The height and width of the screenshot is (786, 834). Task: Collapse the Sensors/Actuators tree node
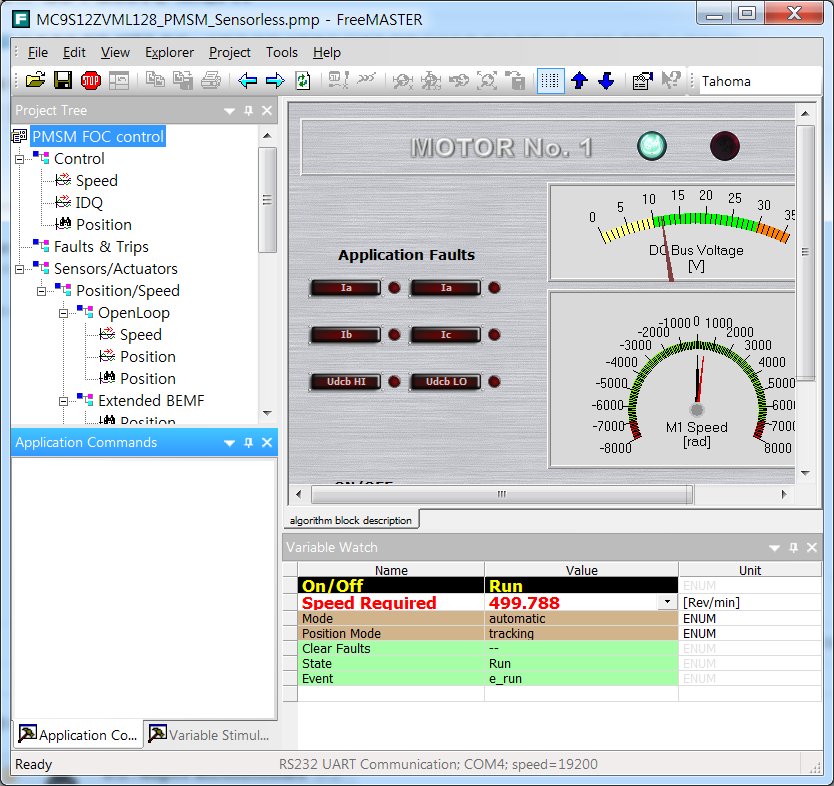20,269
